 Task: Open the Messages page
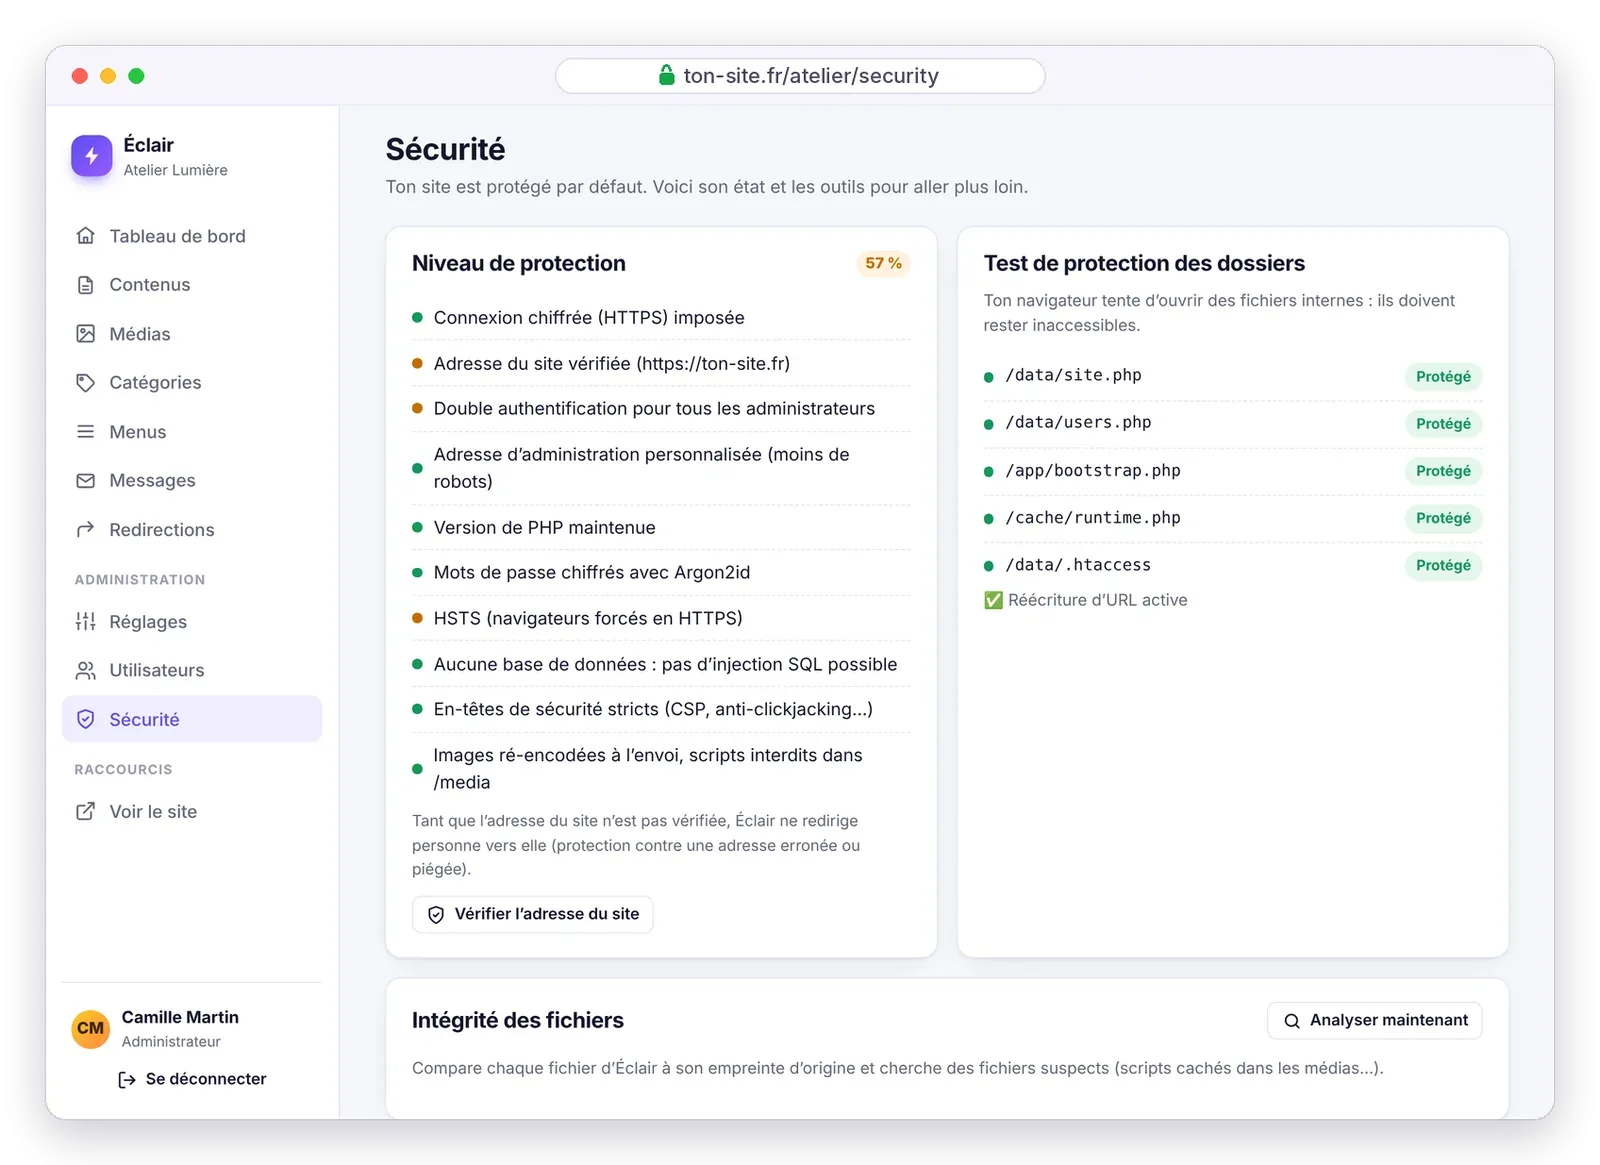pyautogui.click(x=192, y=481)
